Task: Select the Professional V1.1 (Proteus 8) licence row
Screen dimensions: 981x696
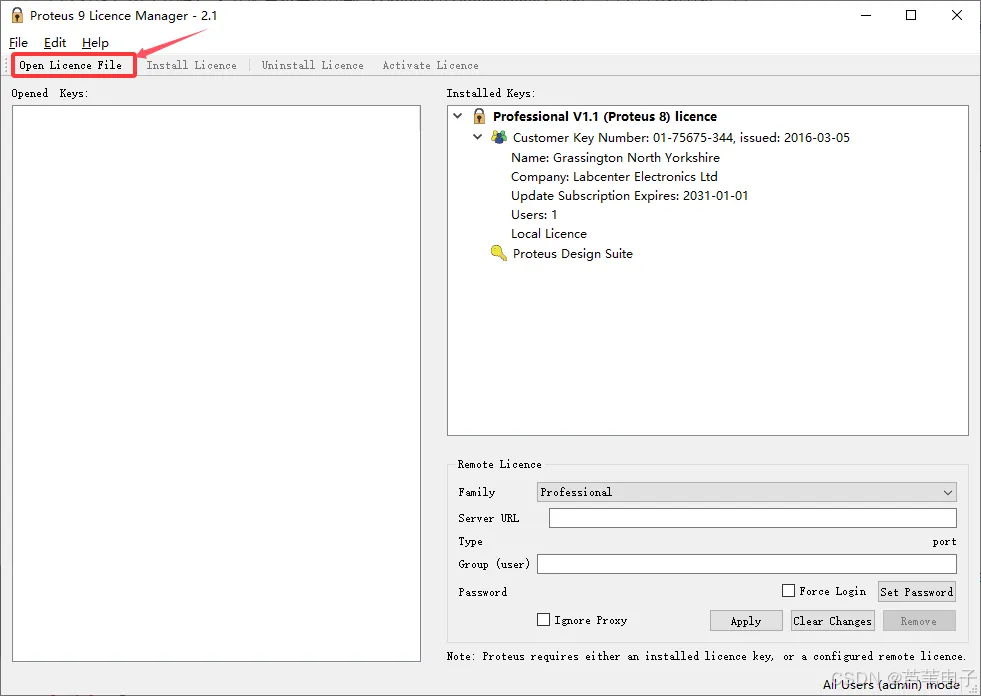Action: [604, 116]
